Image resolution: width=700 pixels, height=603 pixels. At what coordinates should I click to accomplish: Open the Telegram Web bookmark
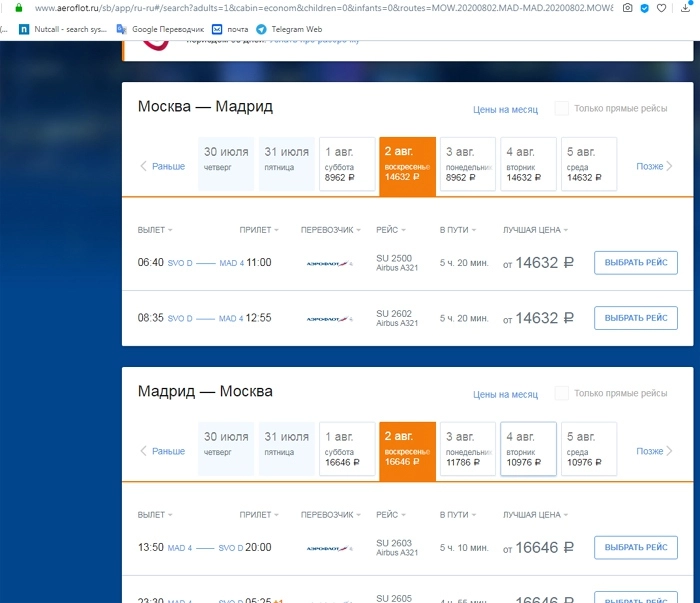coord(289,30)
